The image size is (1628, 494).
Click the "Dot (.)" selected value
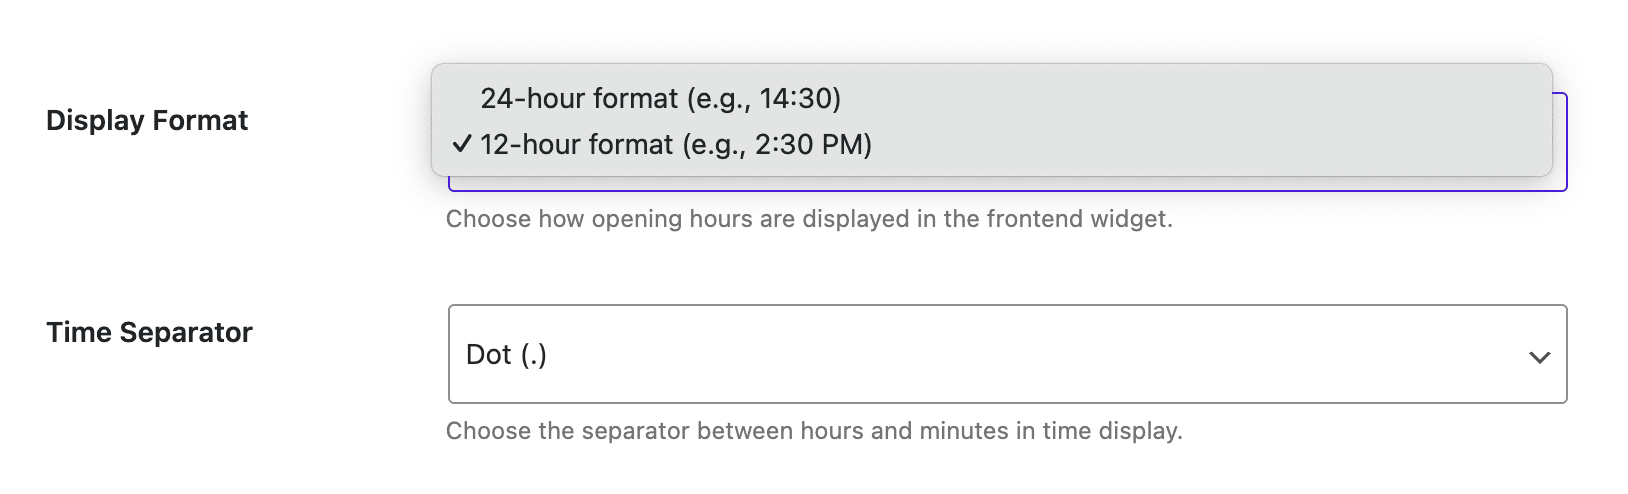coord(506,354)
